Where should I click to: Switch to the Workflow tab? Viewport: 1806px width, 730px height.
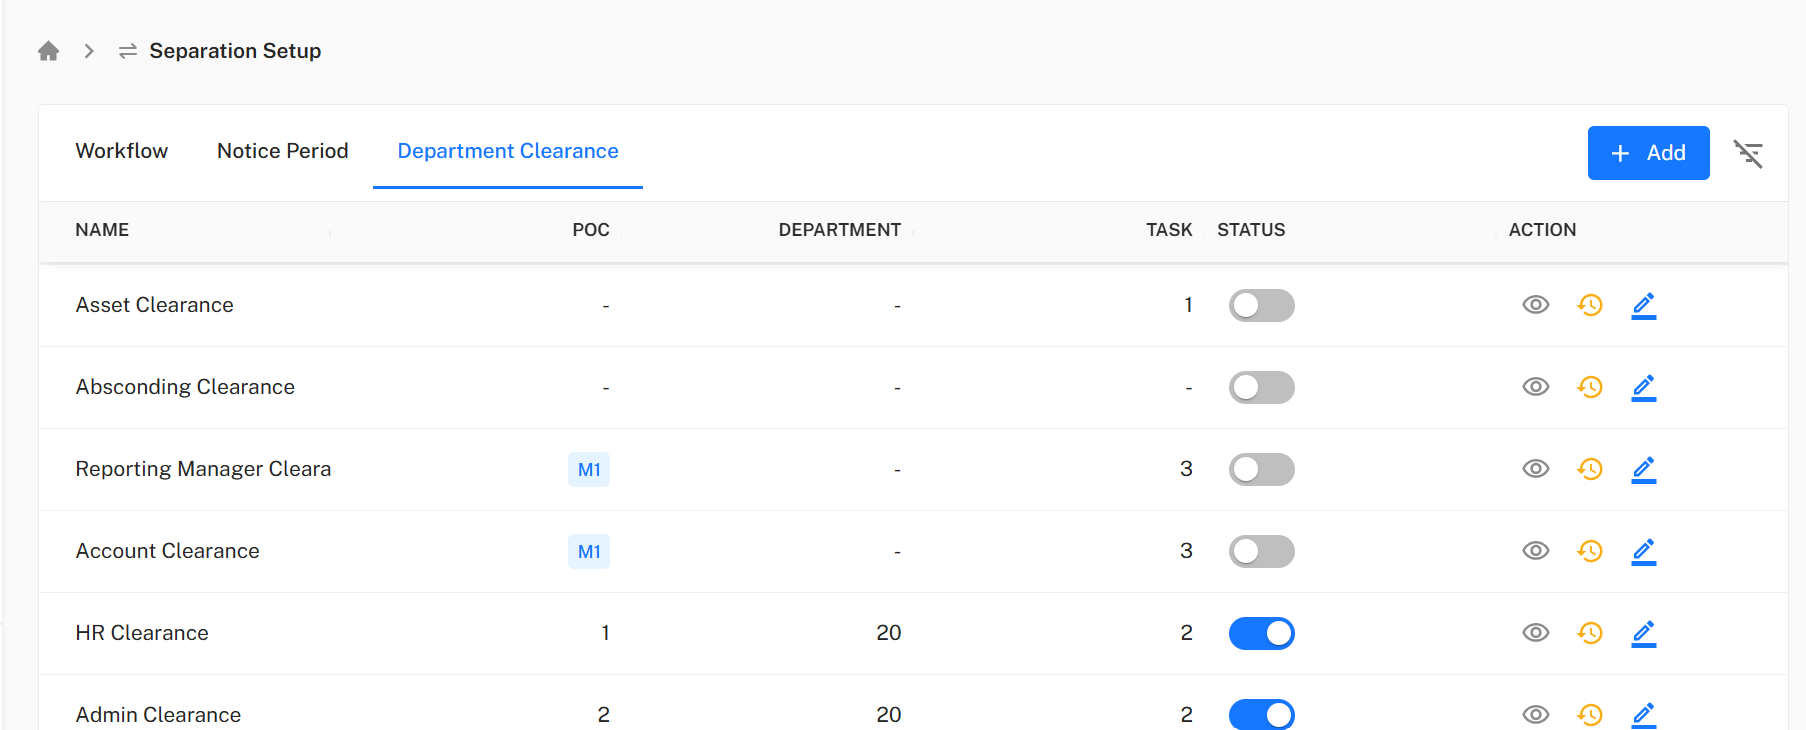pos(122,151)
